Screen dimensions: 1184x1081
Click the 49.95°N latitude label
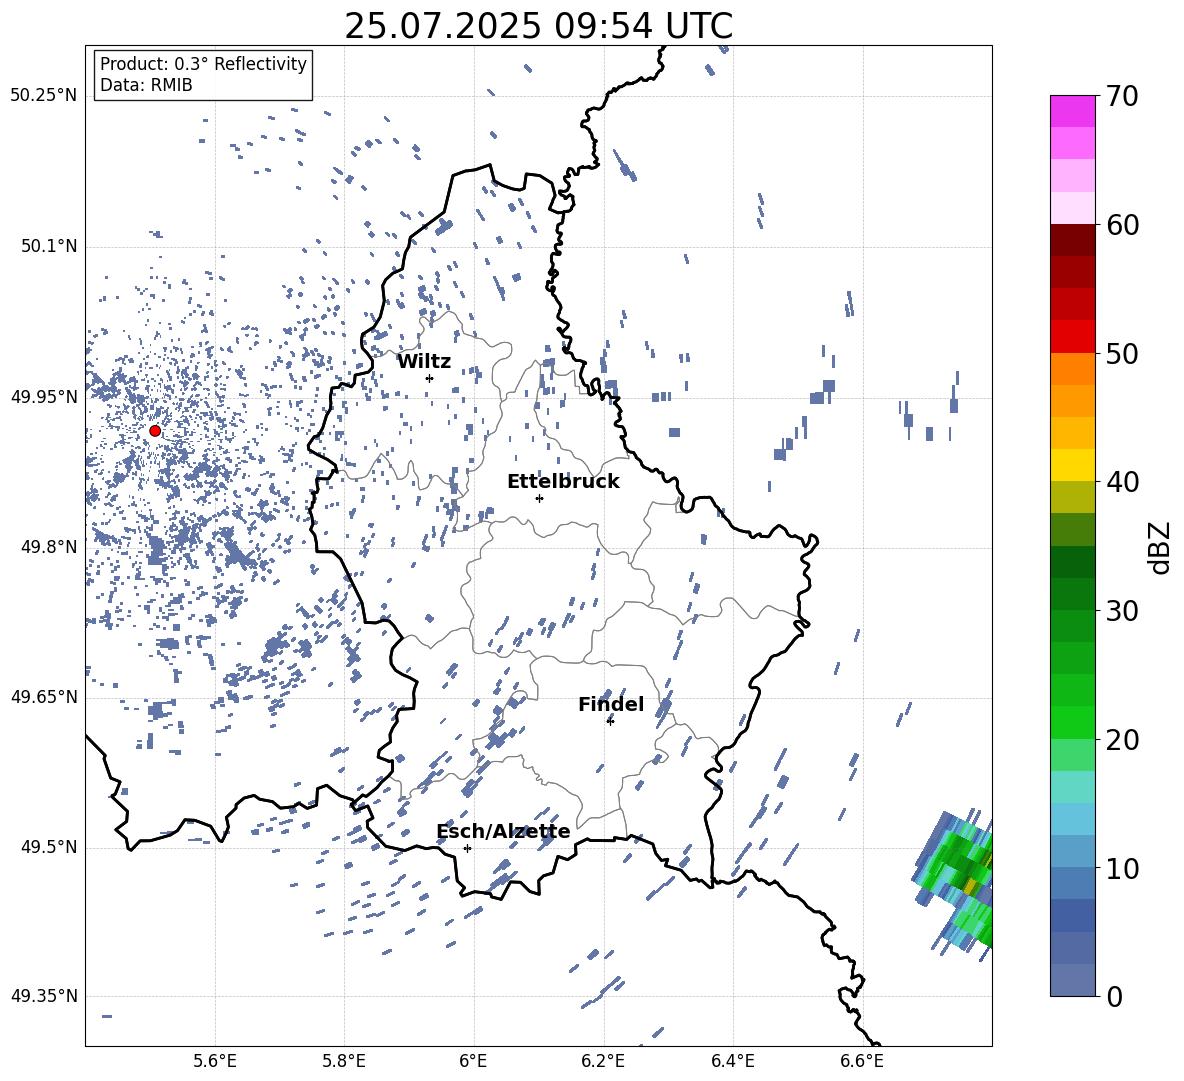pos(44,396)
